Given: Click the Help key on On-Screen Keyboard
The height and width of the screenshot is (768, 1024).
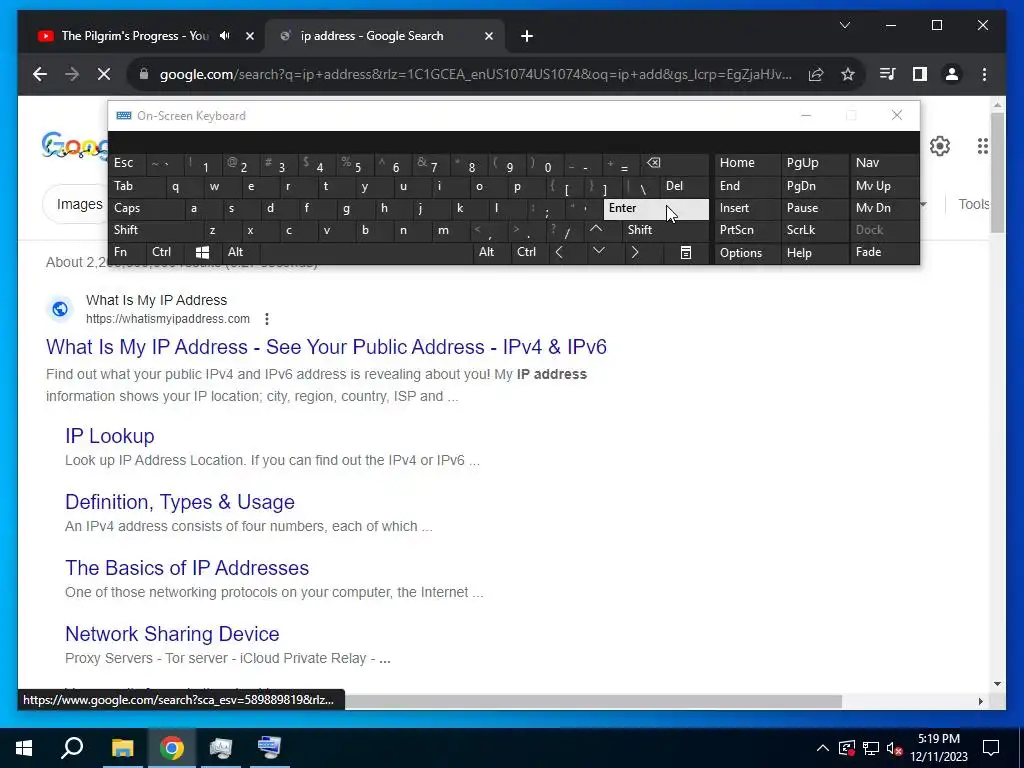Looking at the screenshot, I should [814, 253].
